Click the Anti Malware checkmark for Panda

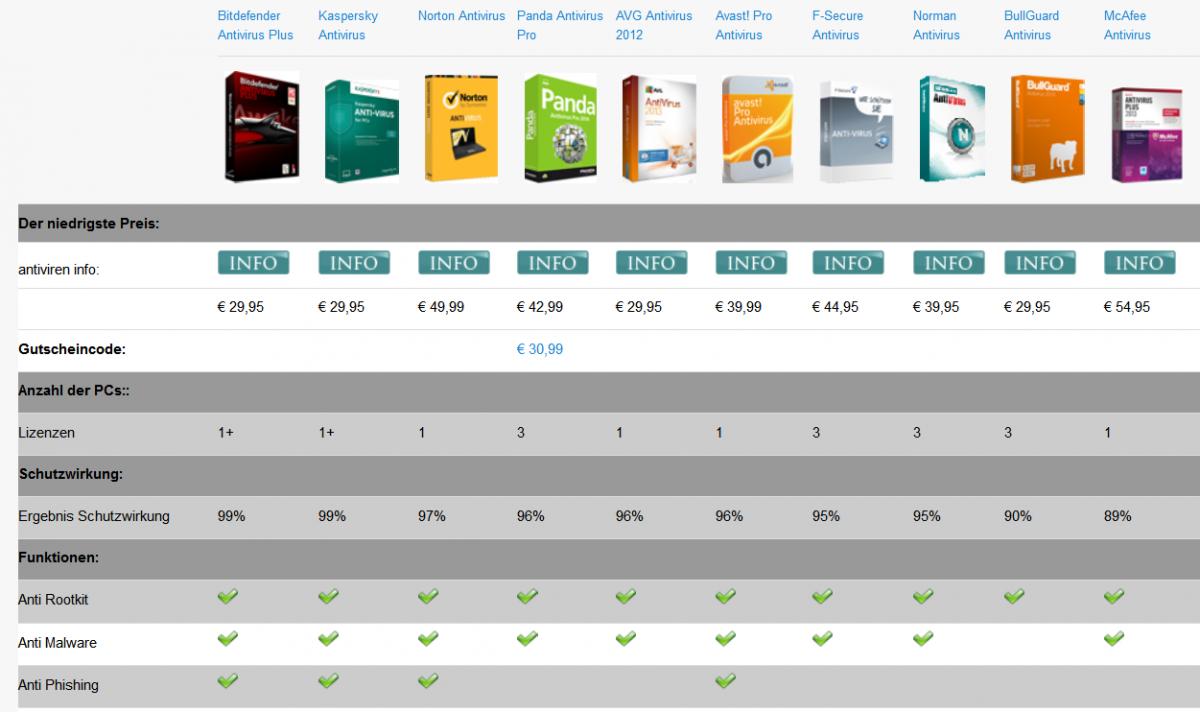[x=527, y=638]
